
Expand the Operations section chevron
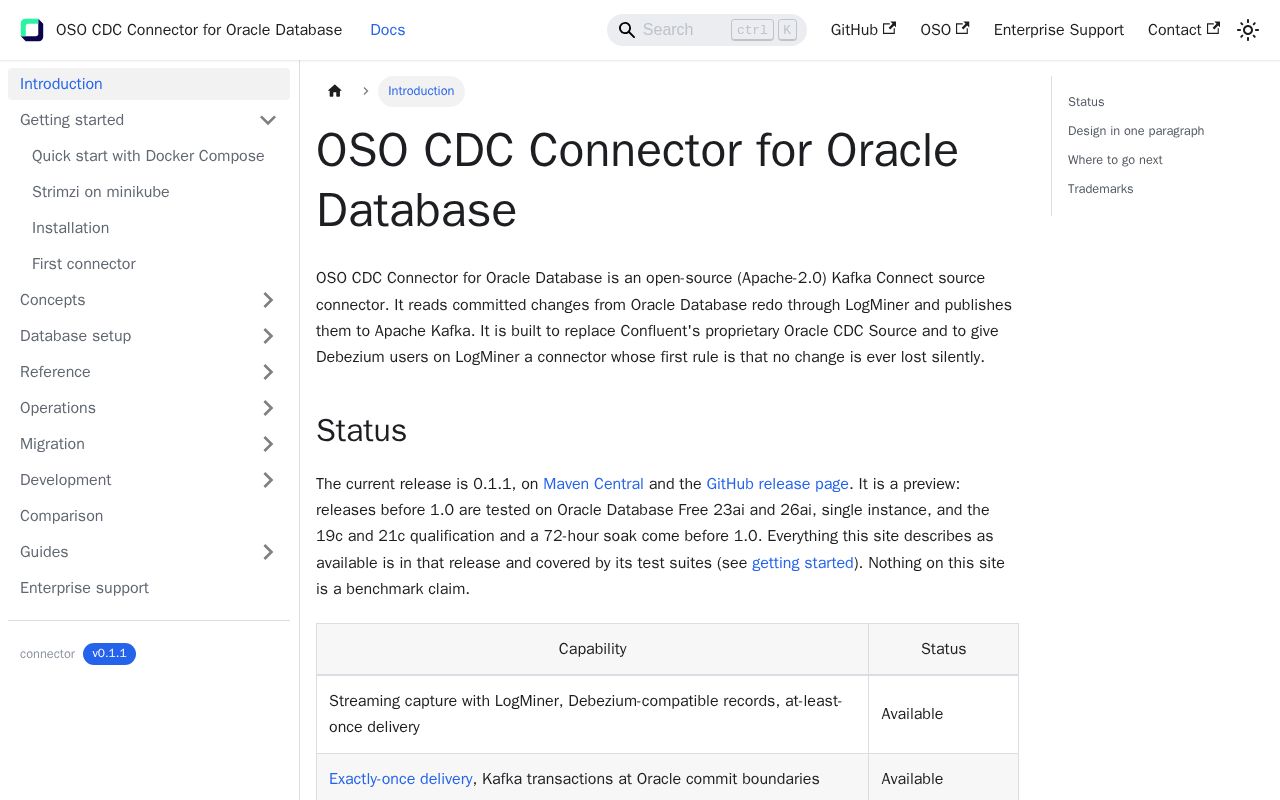pos(268,408)
